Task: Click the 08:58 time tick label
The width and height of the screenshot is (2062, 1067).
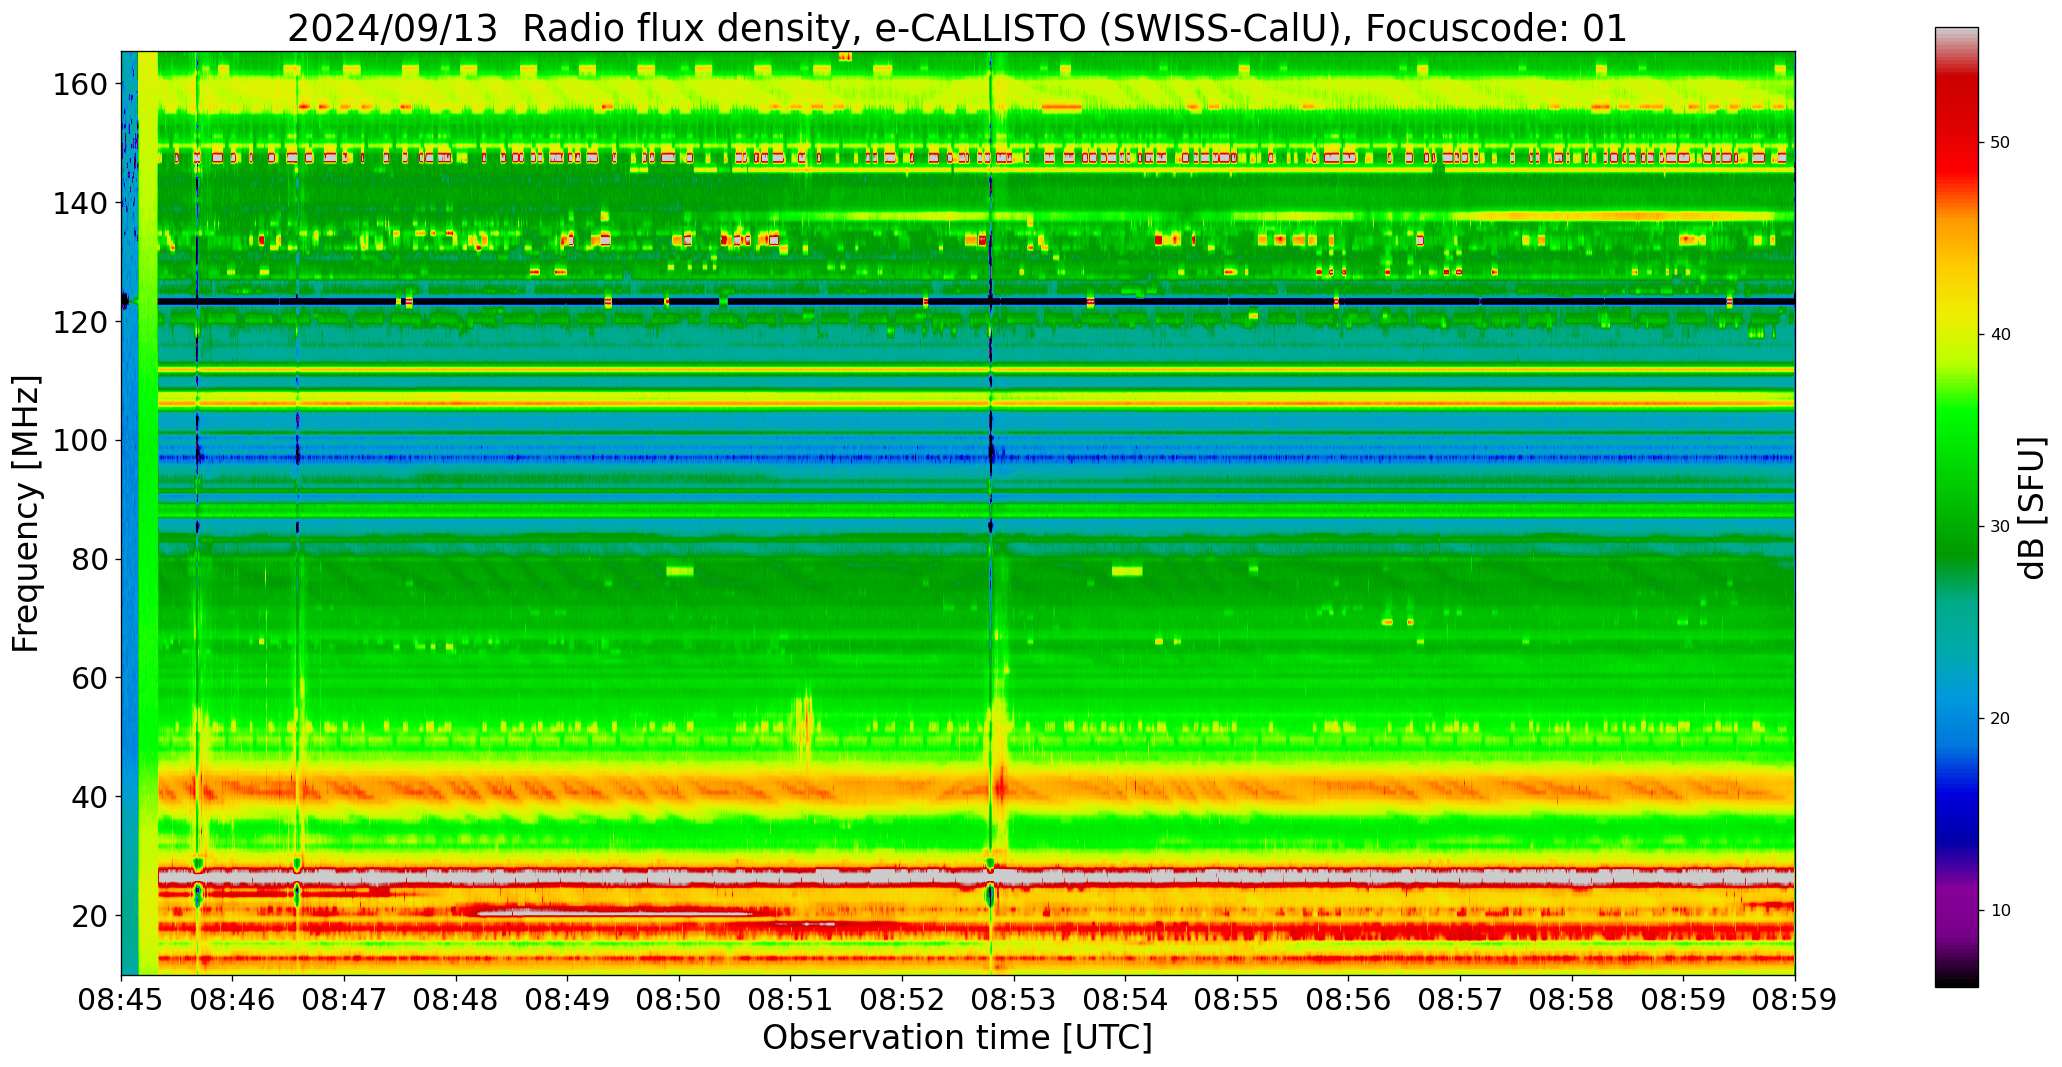Action: coord(1572,1000)
